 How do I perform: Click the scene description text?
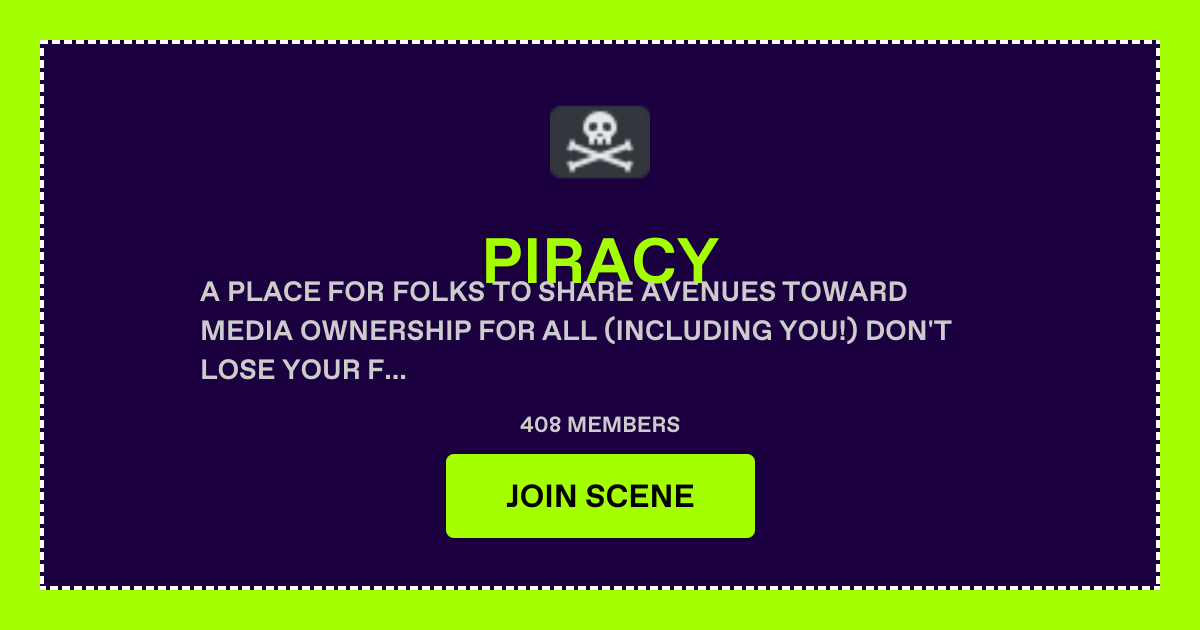(576, 331)
